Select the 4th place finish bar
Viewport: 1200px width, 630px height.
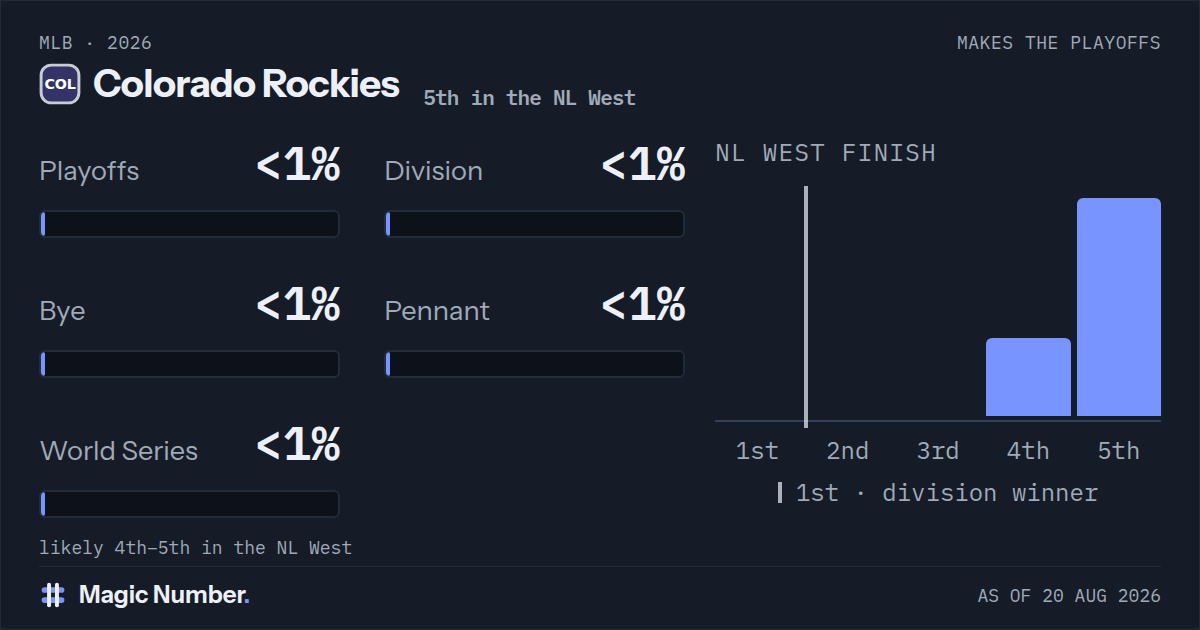(x=1028, y=377)
